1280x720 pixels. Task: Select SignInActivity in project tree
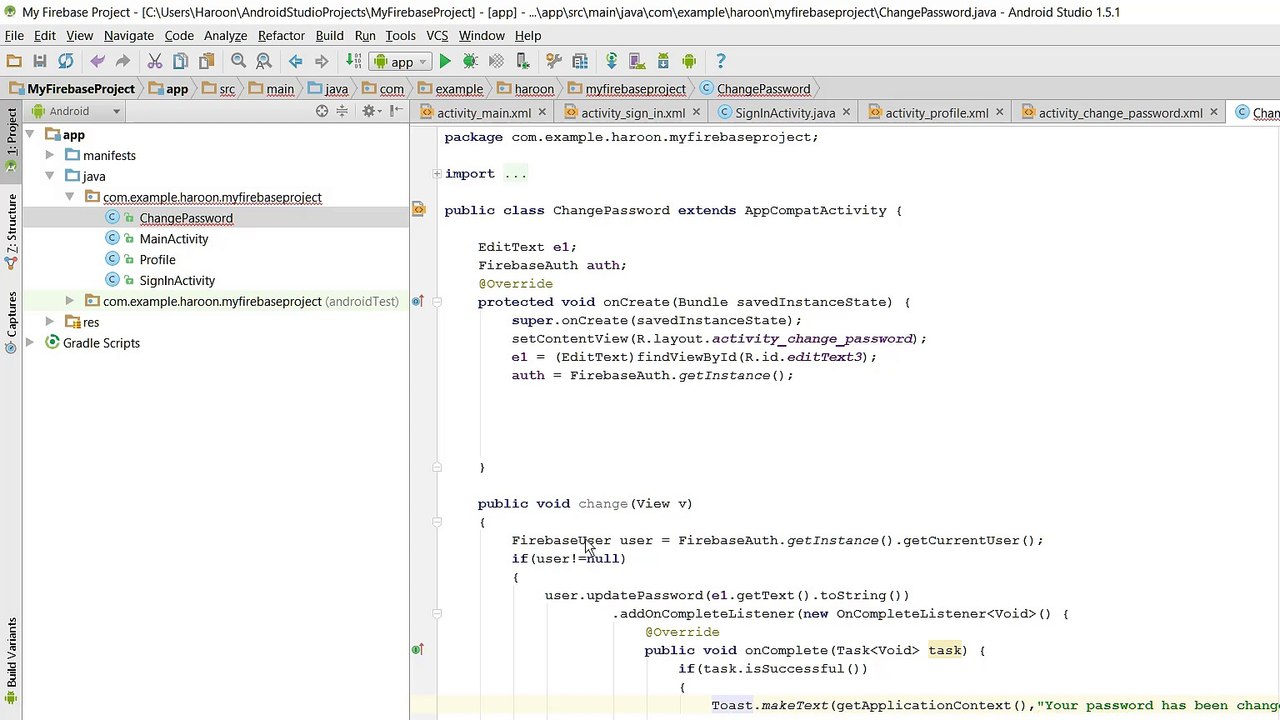pos(177,281)
